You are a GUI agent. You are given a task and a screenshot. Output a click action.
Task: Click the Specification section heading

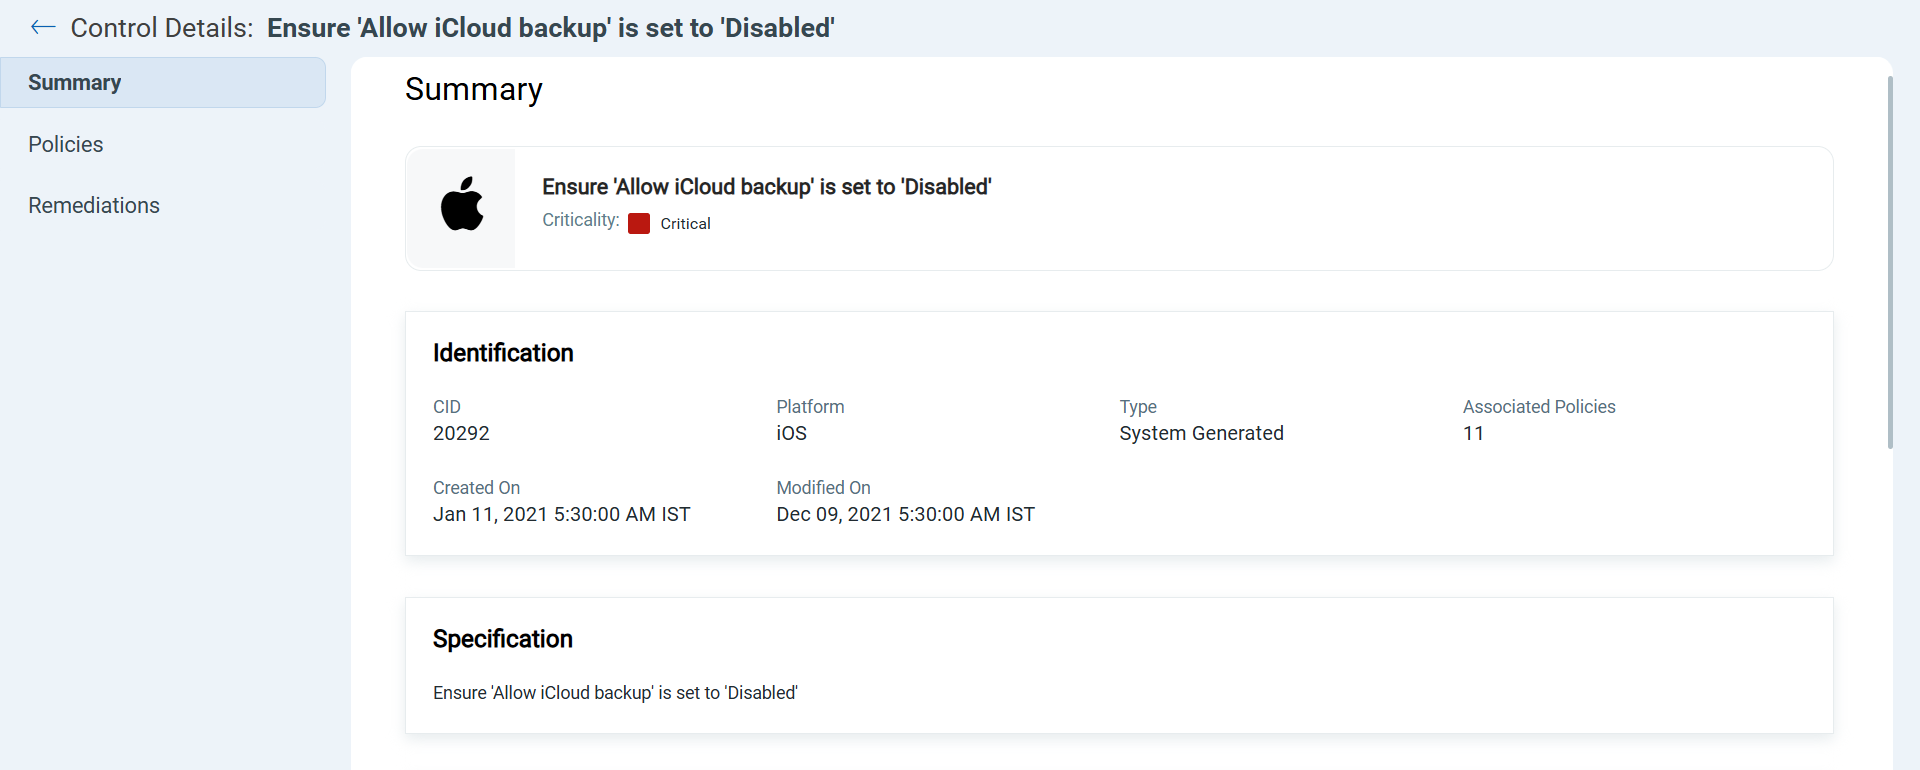[503, 639]
